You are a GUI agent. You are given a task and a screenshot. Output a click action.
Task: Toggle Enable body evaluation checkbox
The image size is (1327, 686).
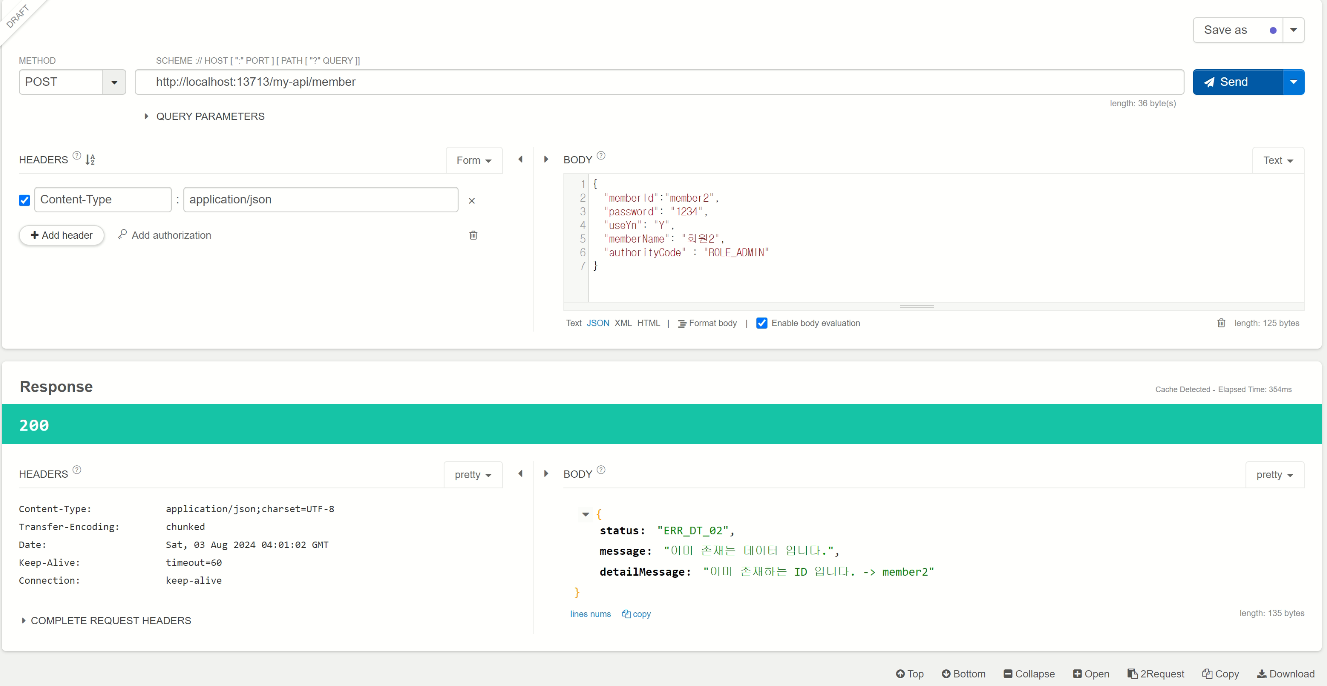[762, 323]
